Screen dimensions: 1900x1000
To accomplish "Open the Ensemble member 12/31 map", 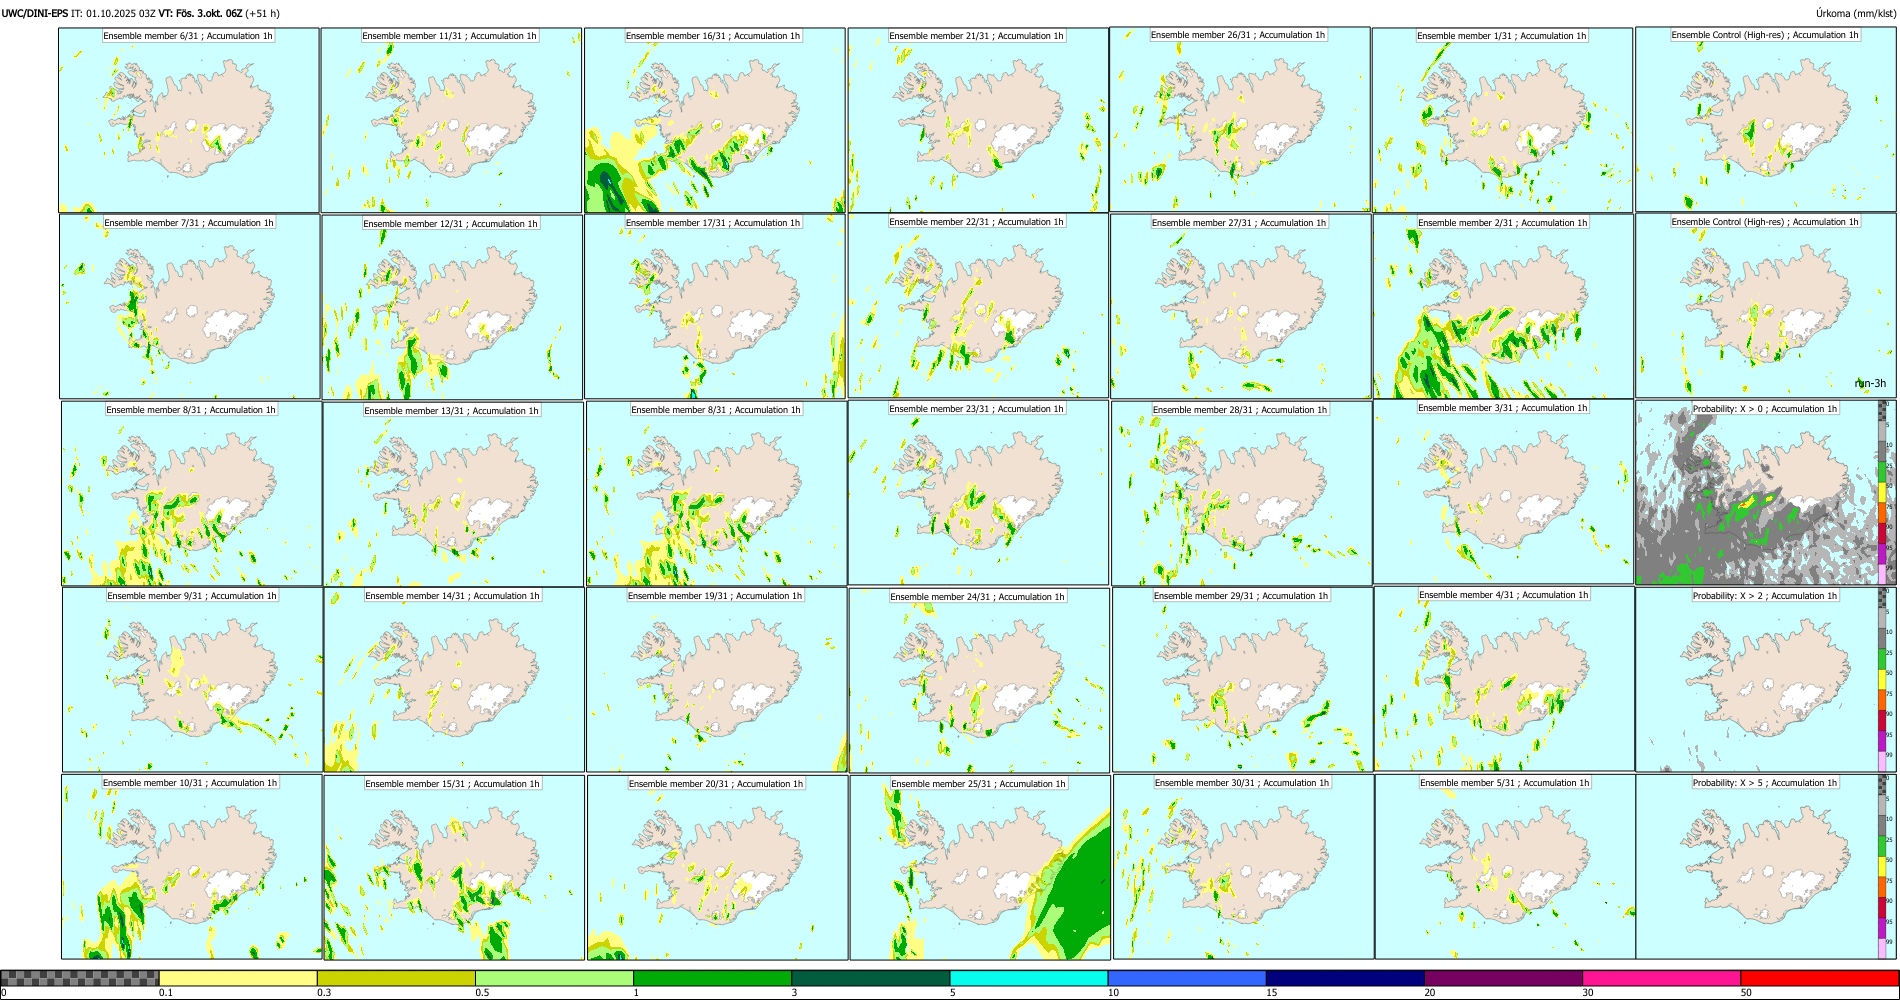I will [452, 308].
